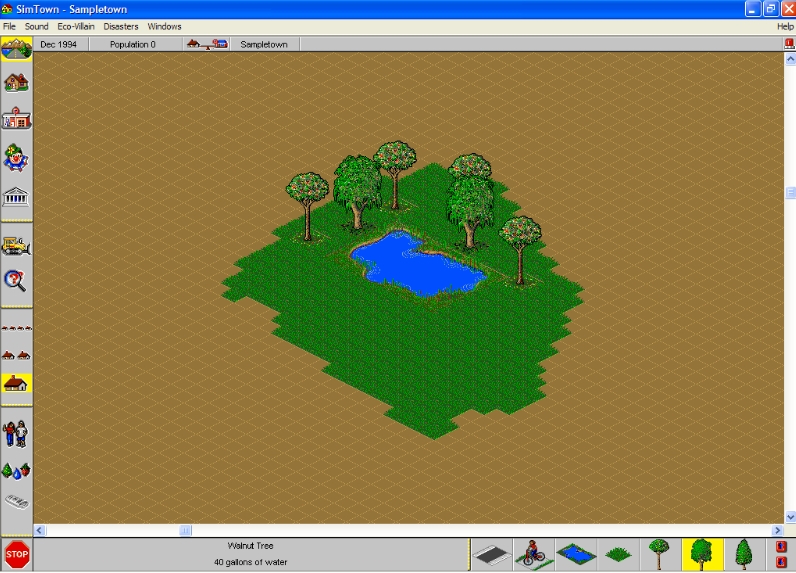This screenshot has width=796, height=573.
Task: Select the tall evergreen tree item
Action: pyautogui.click(x=744, y=554)
